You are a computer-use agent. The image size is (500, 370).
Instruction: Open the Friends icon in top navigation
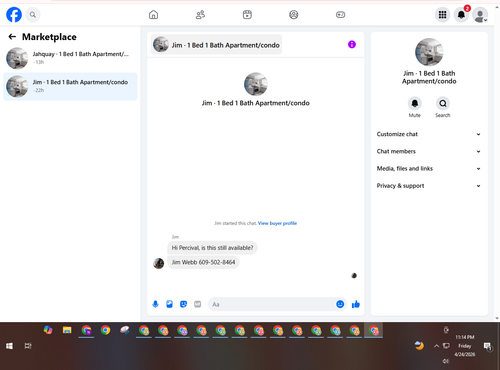coord(200,15)
